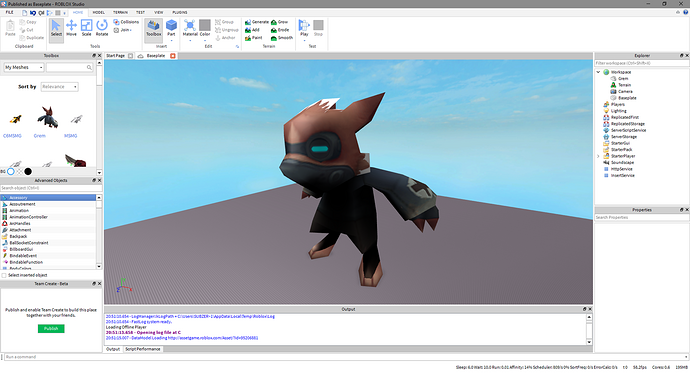Click the terrain Add tool
This screenshot has width=690, height=373.
point(253,30)
